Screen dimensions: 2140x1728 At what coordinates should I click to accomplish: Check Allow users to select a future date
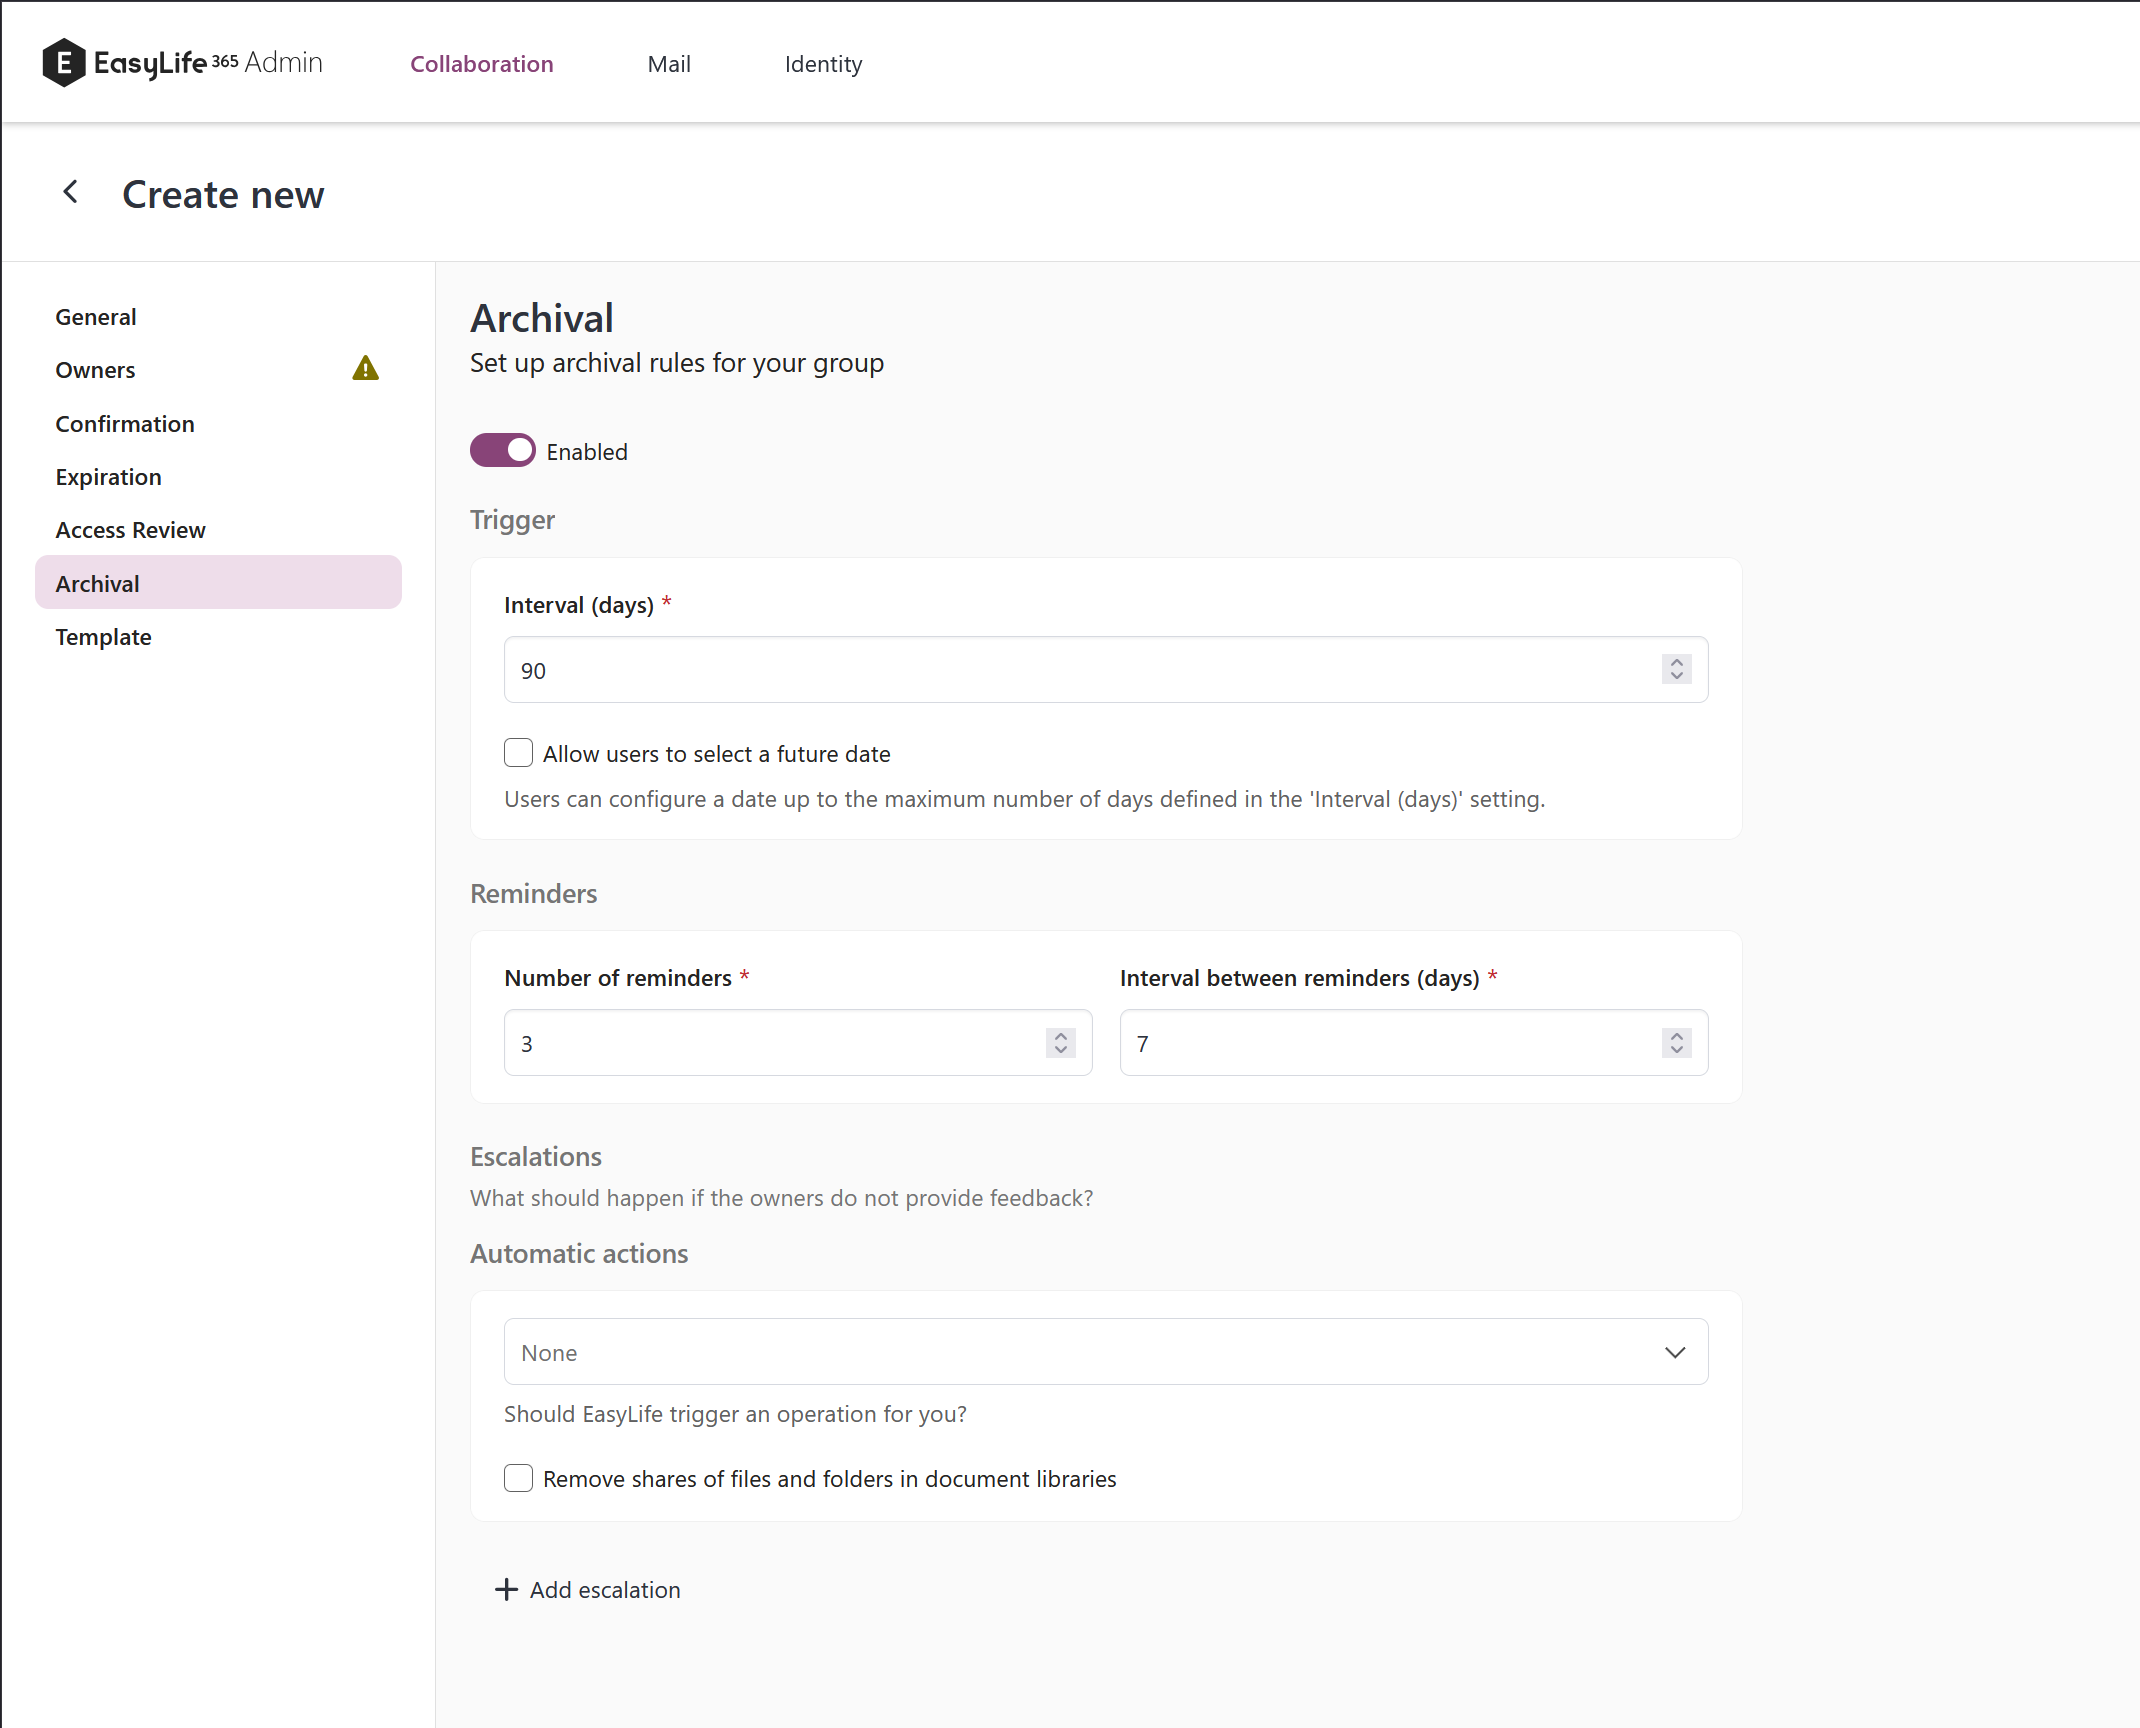tap(518, 753)
